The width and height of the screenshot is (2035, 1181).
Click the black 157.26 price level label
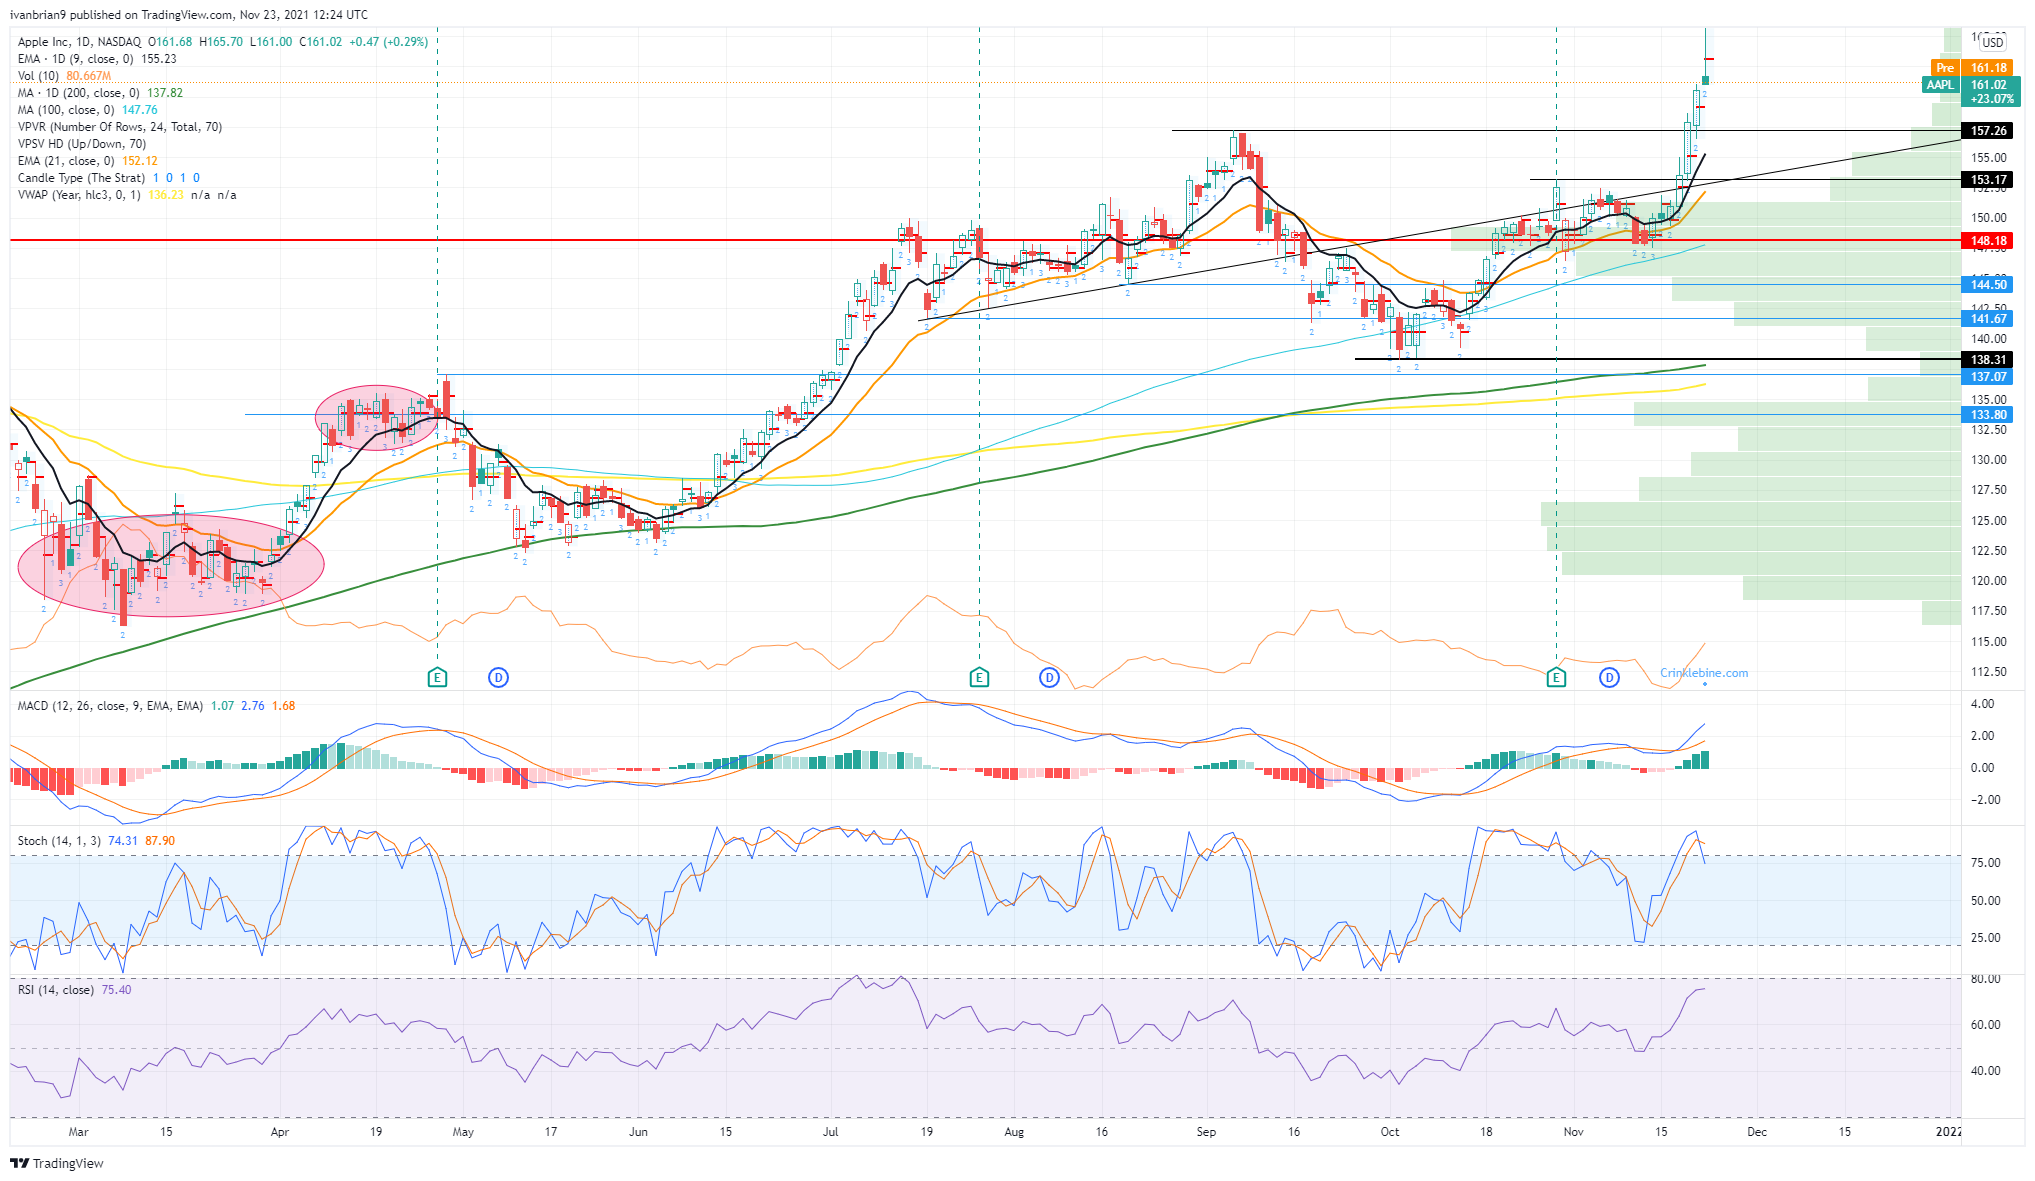point(1989,131)
